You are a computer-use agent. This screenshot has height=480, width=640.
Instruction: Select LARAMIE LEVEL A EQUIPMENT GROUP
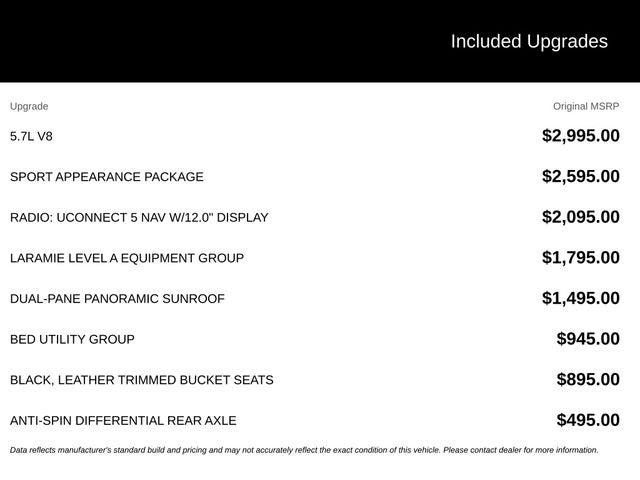coord(127,258)
